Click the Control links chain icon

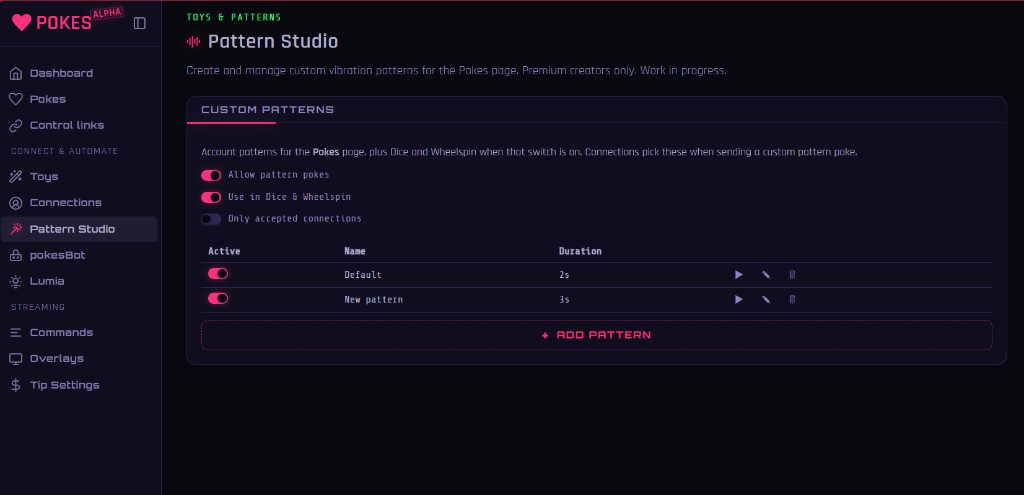tap(16, 125)
